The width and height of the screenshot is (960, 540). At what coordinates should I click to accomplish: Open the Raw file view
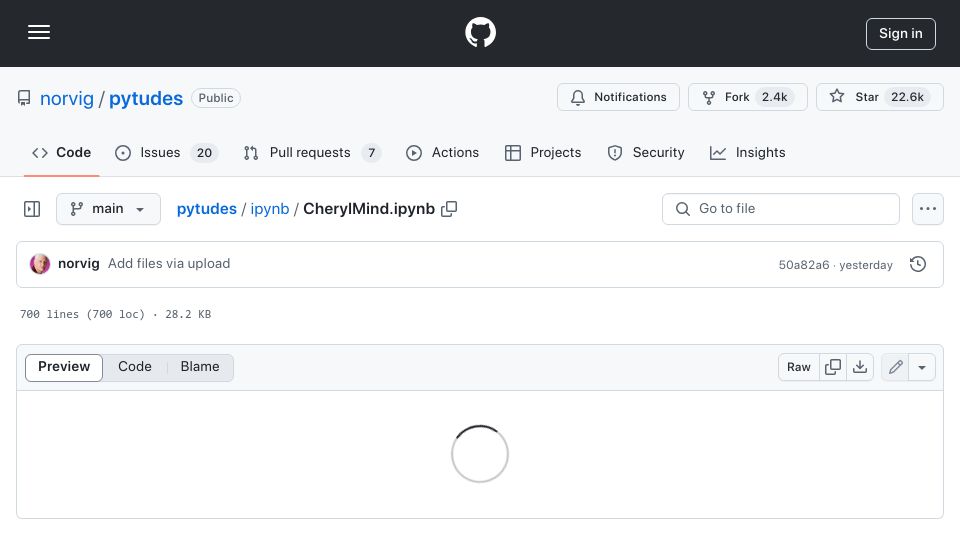click(798, 367)
